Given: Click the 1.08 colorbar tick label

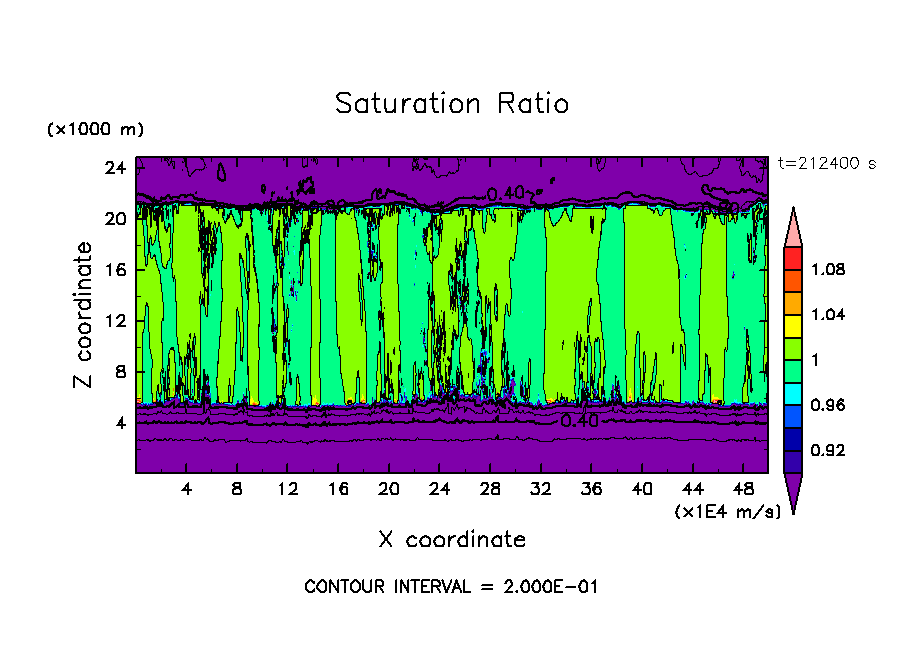Looking at the screenshot, I should (826, 269).
